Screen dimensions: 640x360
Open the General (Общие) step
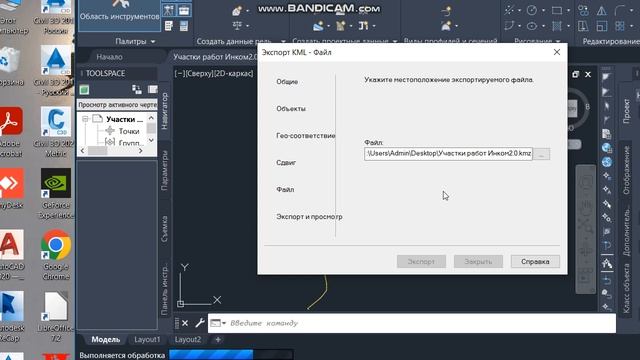pyautogui.click(x=287, y=82)
